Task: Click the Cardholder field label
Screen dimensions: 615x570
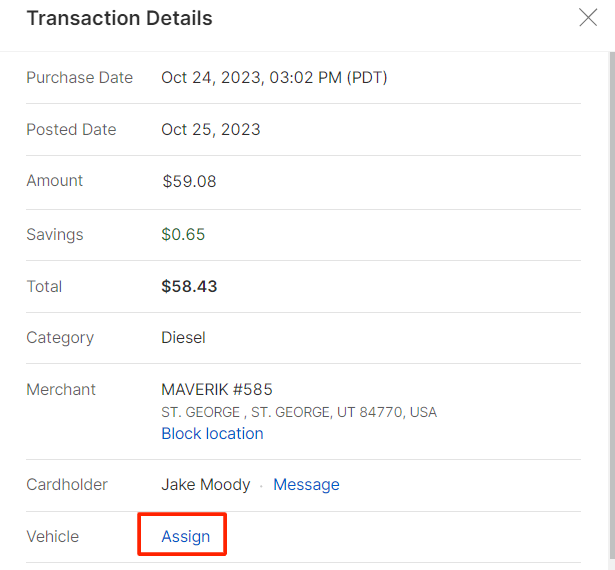Action: pyautogui.click(x=67, y=485)
